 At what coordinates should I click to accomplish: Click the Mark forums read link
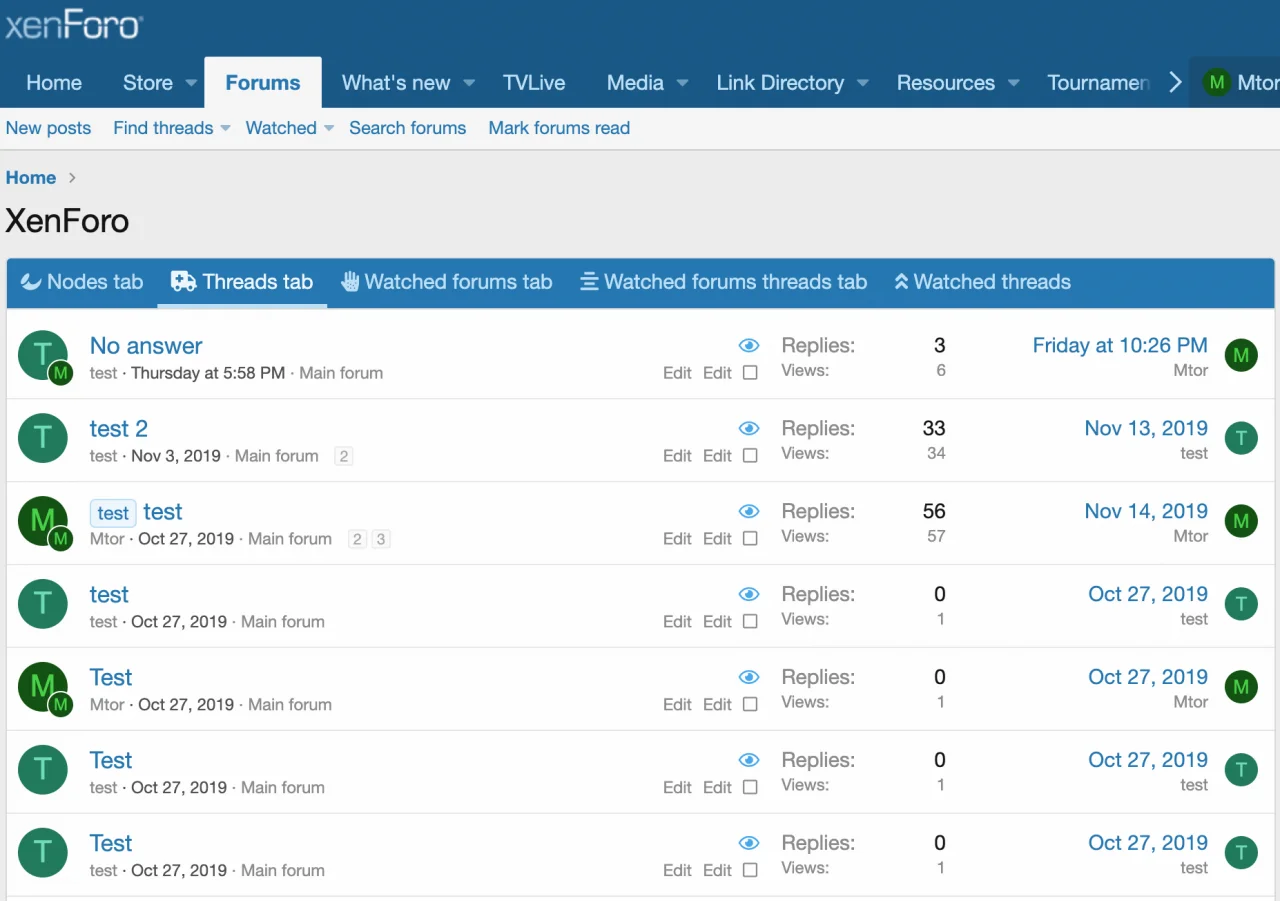coord(559,128)
